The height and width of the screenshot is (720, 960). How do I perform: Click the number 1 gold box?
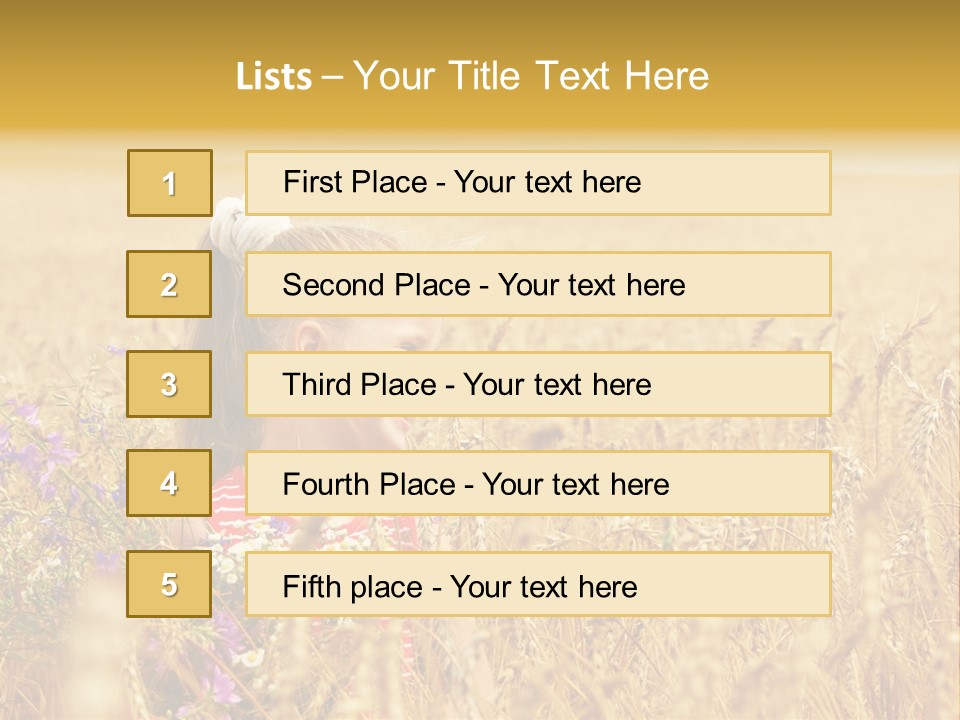coord(169,183)
